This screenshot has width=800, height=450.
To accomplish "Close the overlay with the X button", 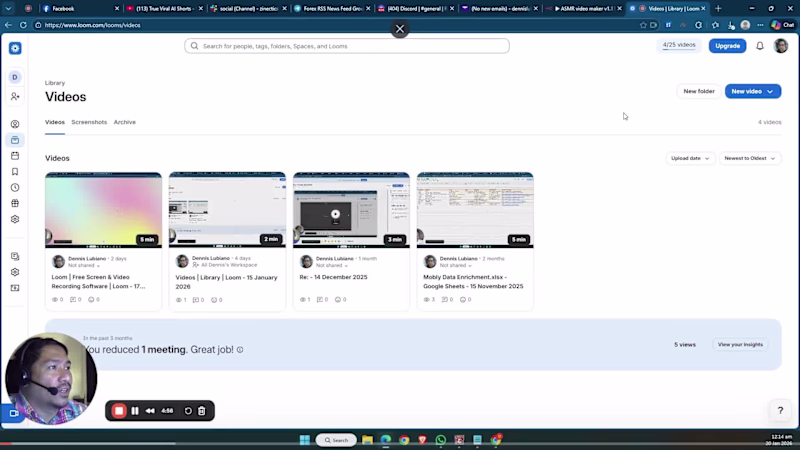I will click(400, 29).
